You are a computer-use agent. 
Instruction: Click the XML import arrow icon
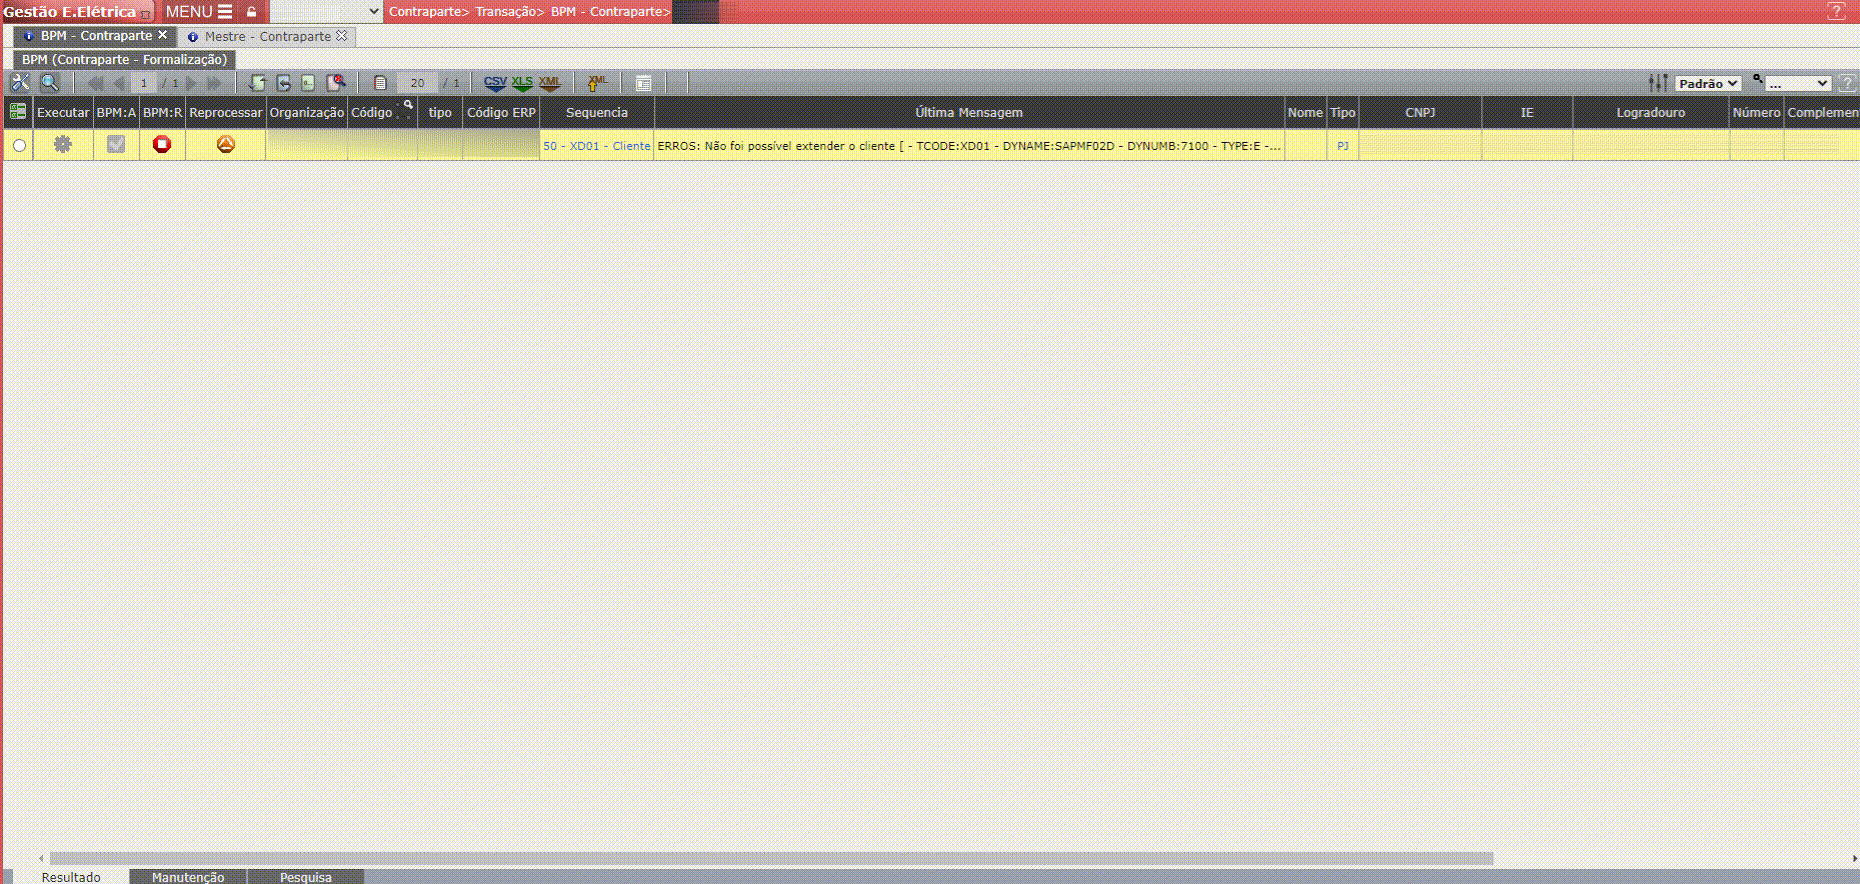click(x=597, y=83)
